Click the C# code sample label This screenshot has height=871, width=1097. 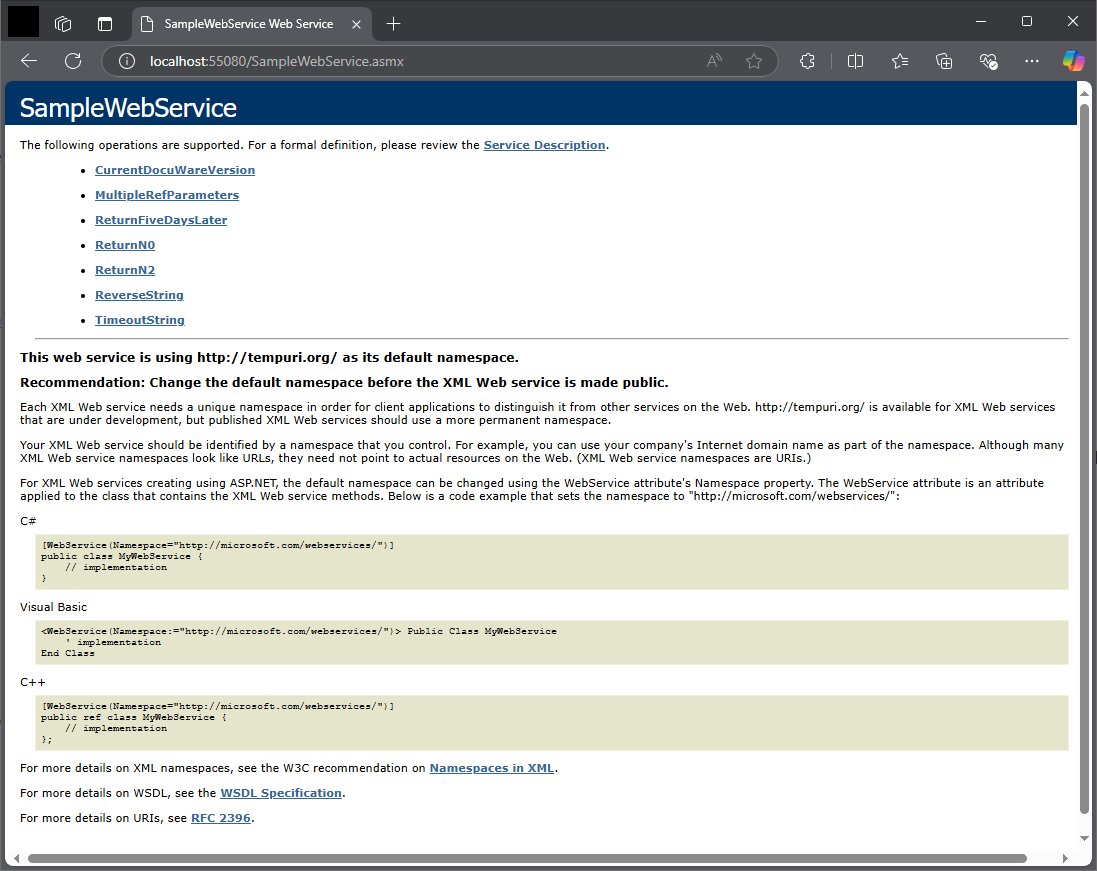pos(28,521)
